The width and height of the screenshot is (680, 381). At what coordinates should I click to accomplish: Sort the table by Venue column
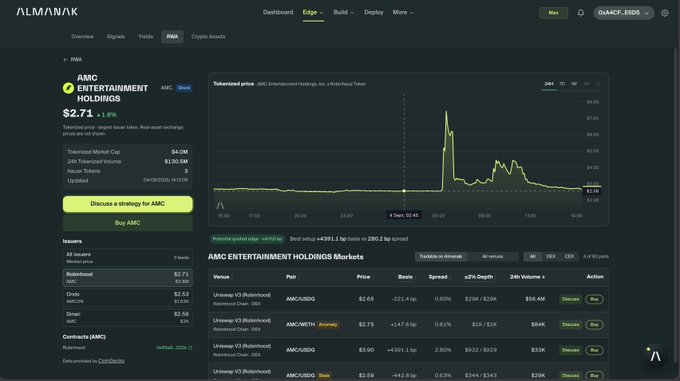coord(222,277)
